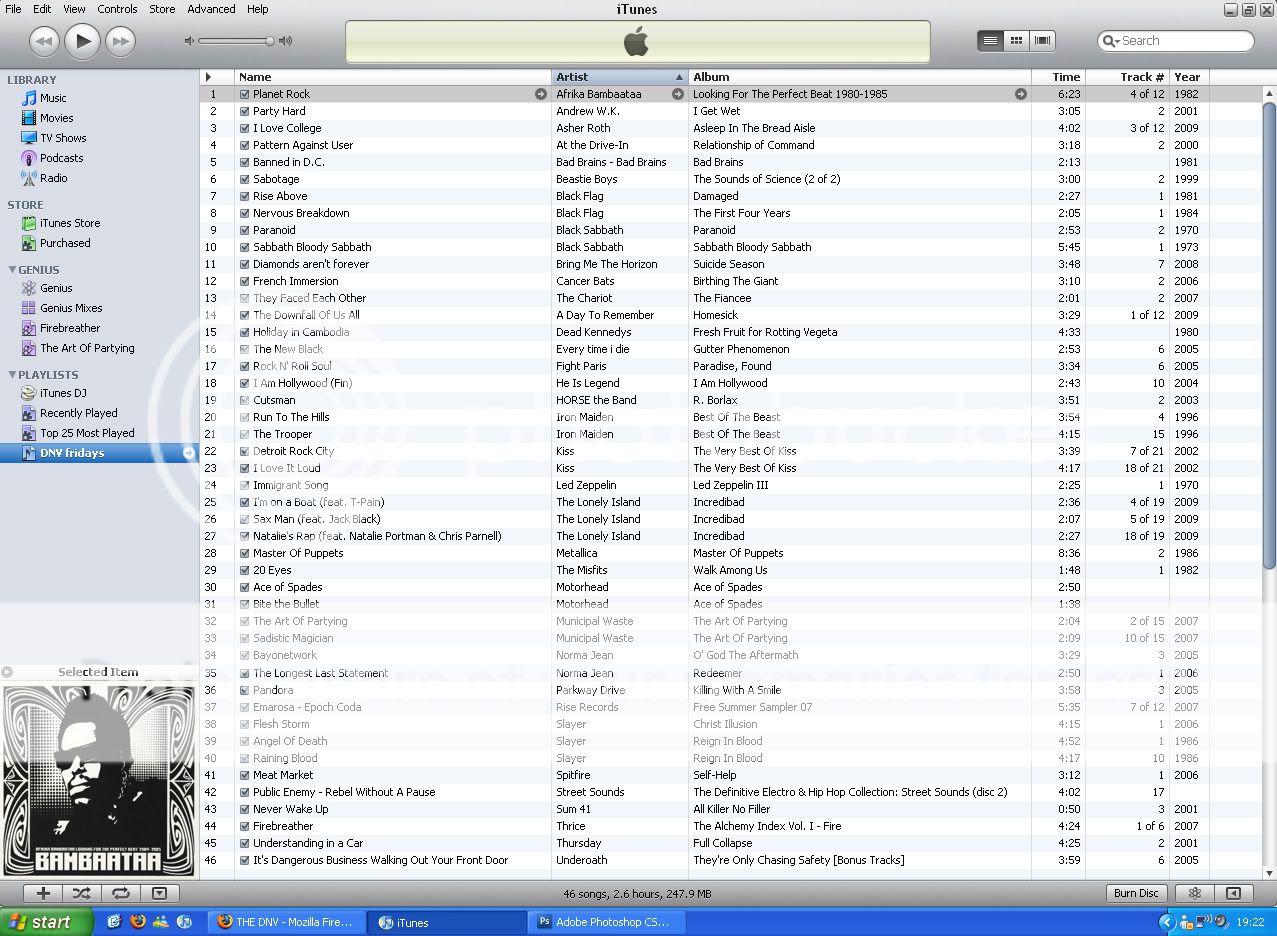Viewport: 1277px width, 936px height.
Task: Uncheck the Sabotage track checkbox
Action: click(x=244, y=179)
